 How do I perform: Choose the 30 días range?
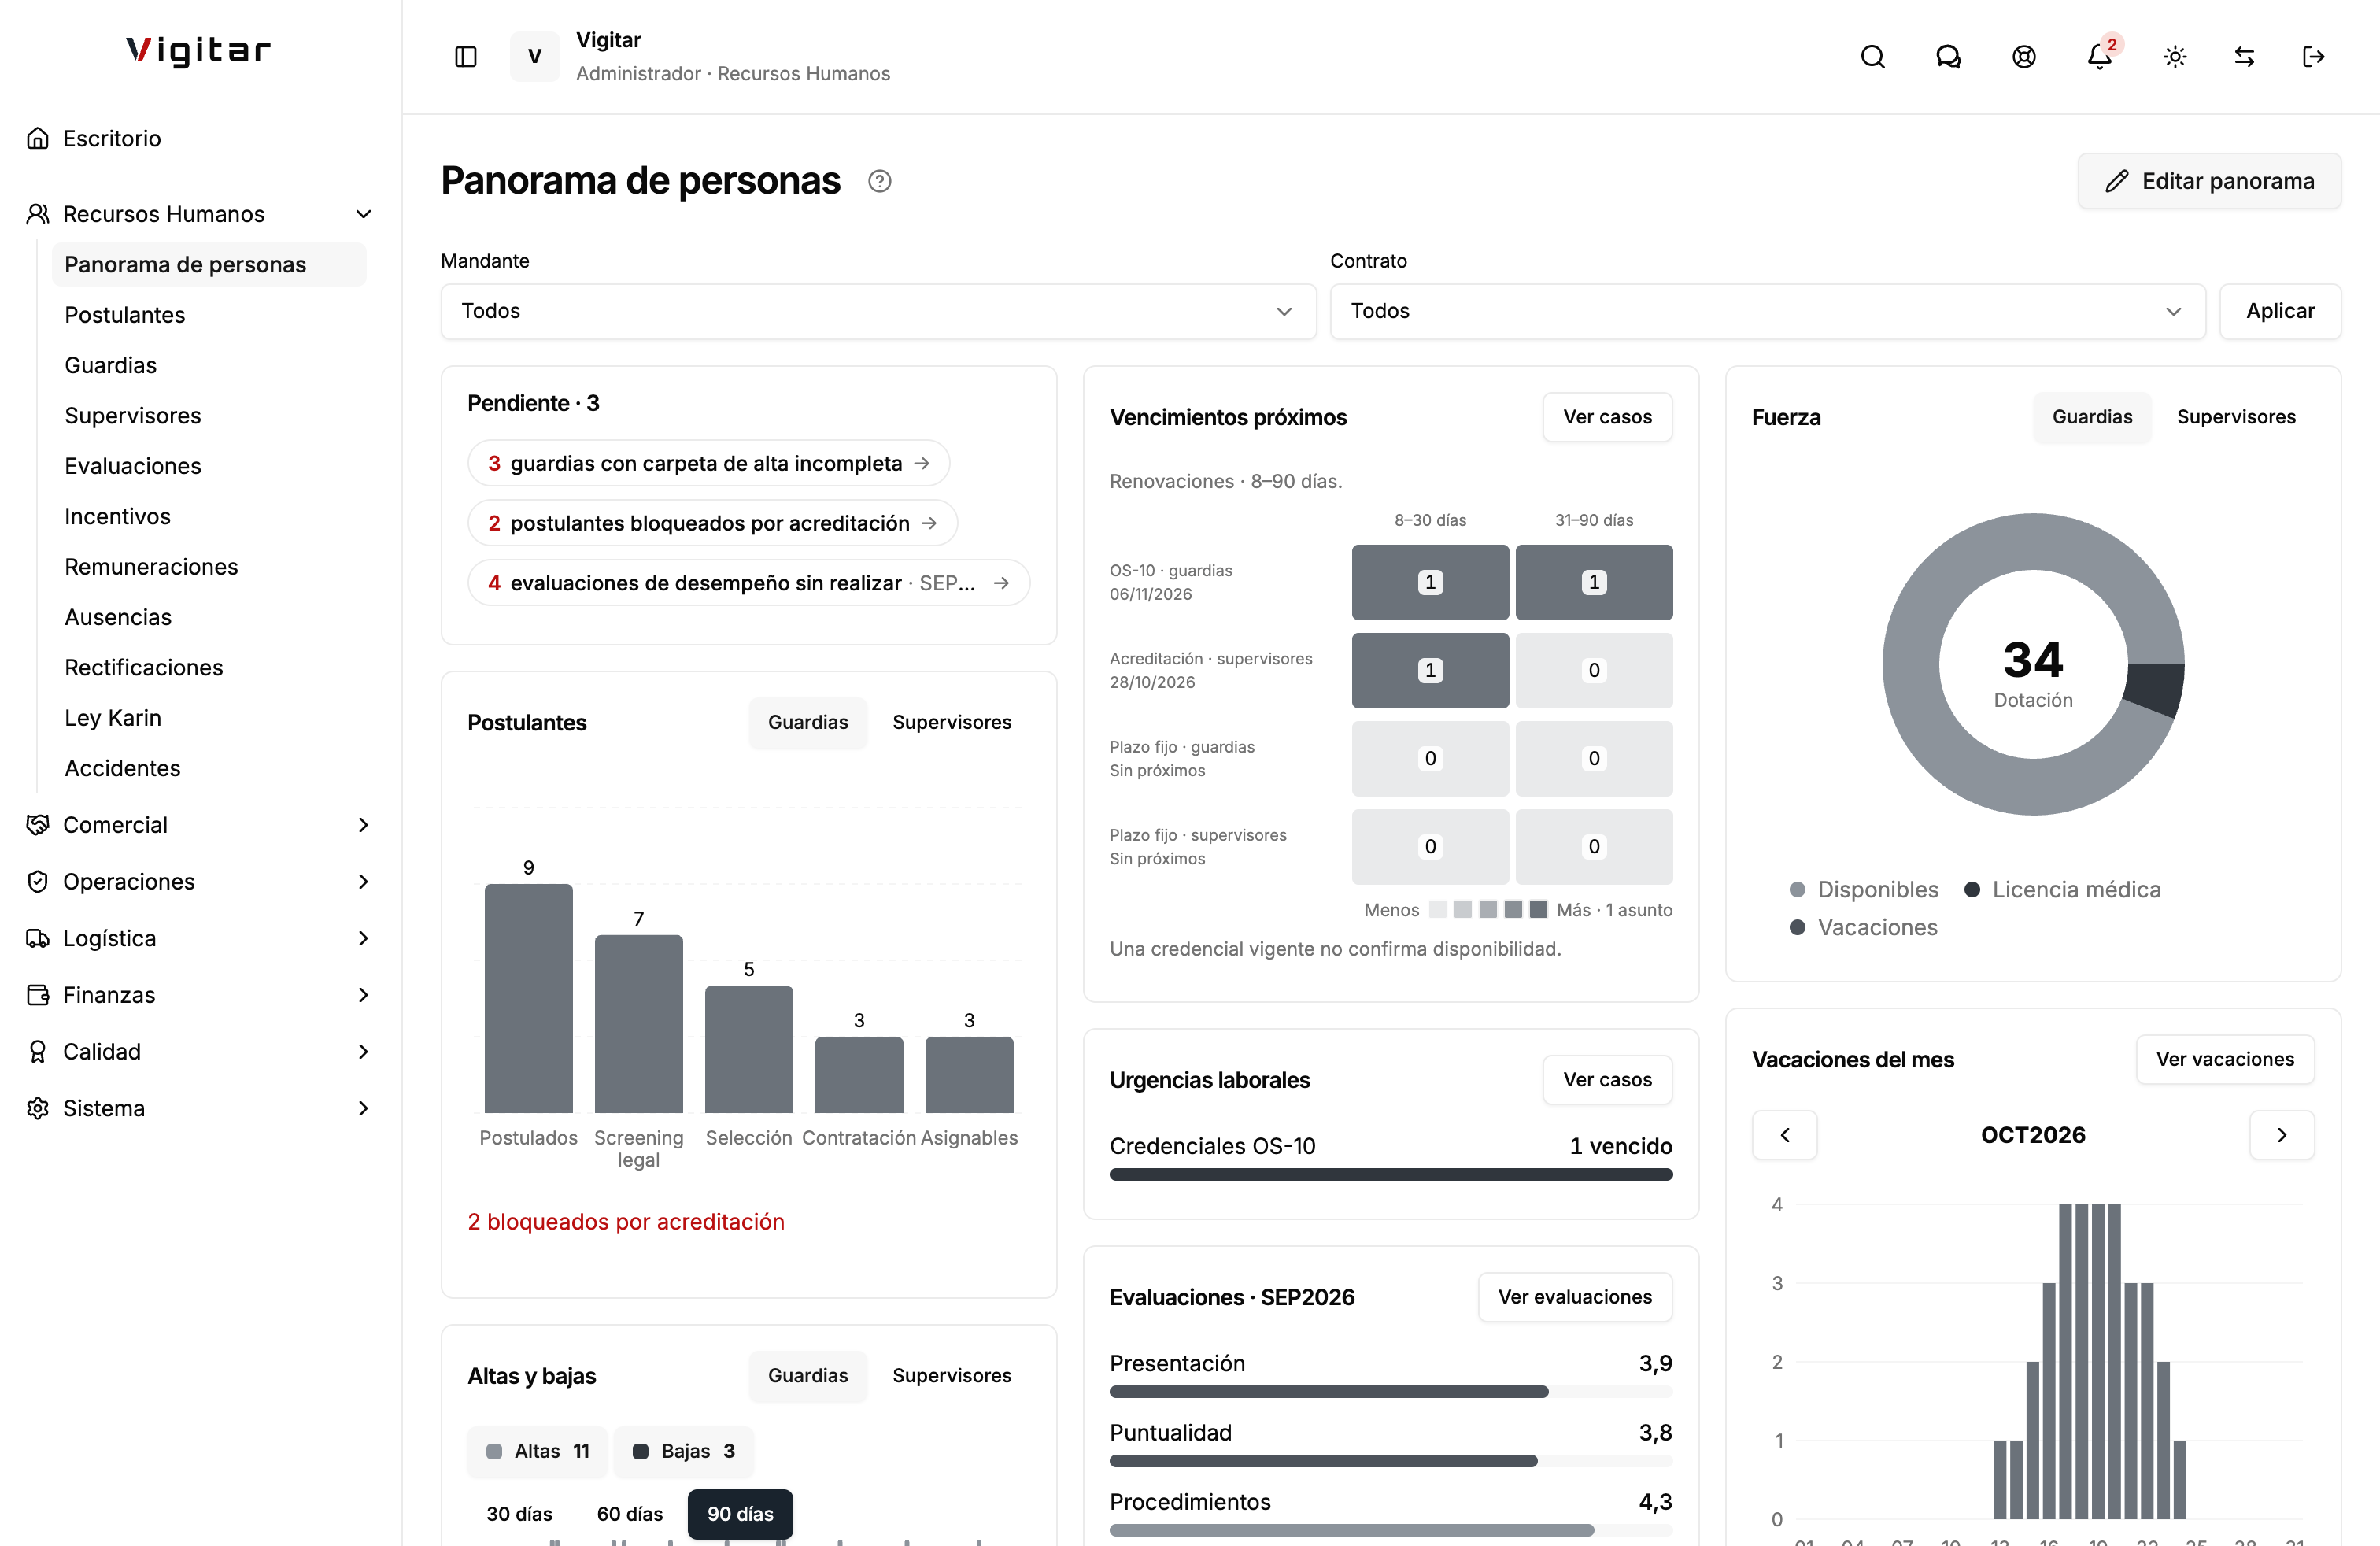click(519, 1514)
